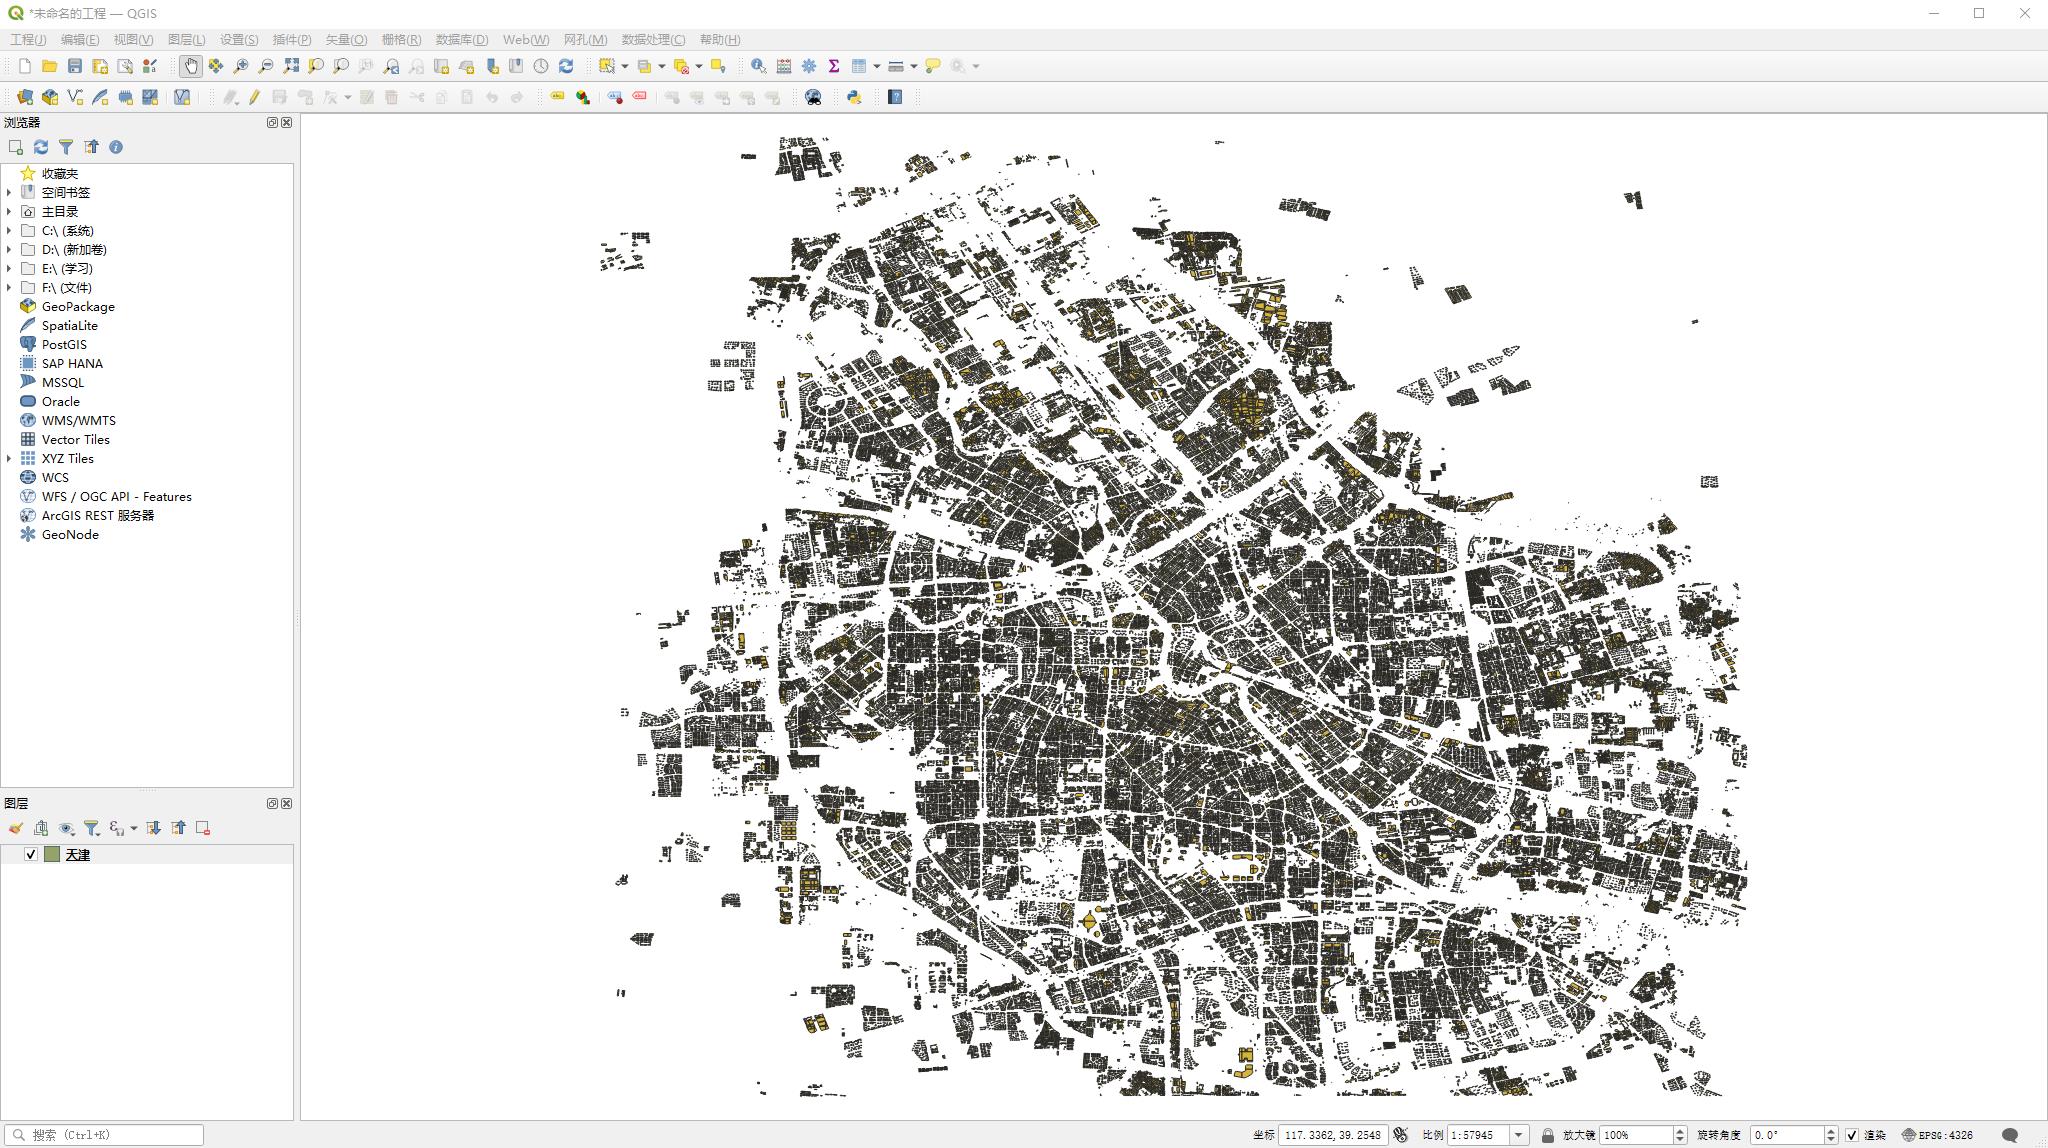2048x1148 pixels.
Task: Open the processing Toolbox gear icon
Action: click(808, 66)
